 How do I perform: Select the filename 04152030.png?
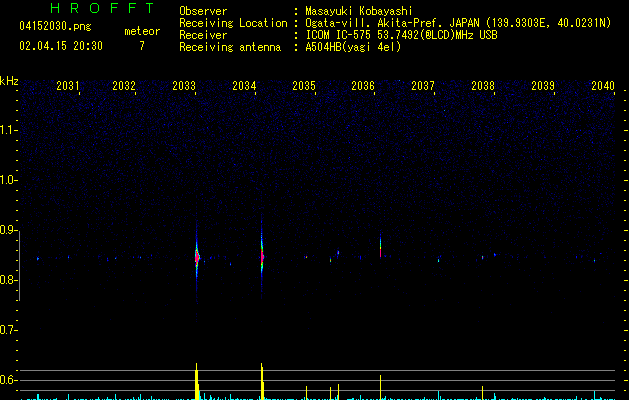pyautogui.click(x=55, y=27)
